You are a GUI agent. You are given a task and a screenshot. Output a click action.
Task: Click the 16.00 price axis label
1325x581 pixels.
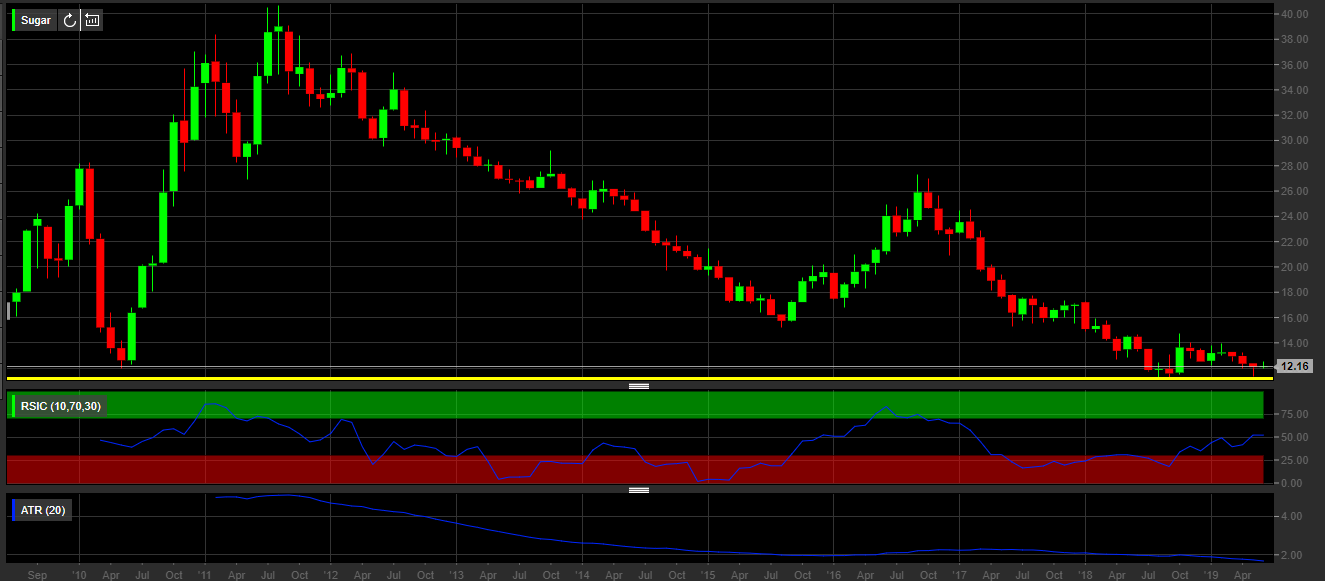tap(1294, 318)
